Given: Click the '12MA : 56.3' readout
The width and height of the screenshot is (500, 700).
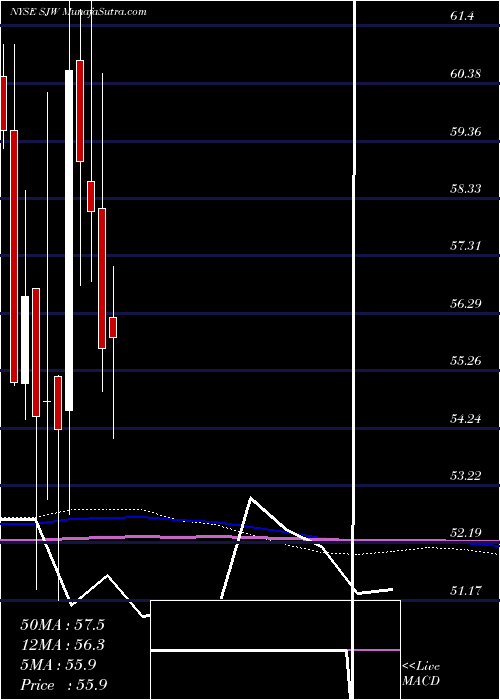Looking at the screenshot, I should [x=62, y=645].
